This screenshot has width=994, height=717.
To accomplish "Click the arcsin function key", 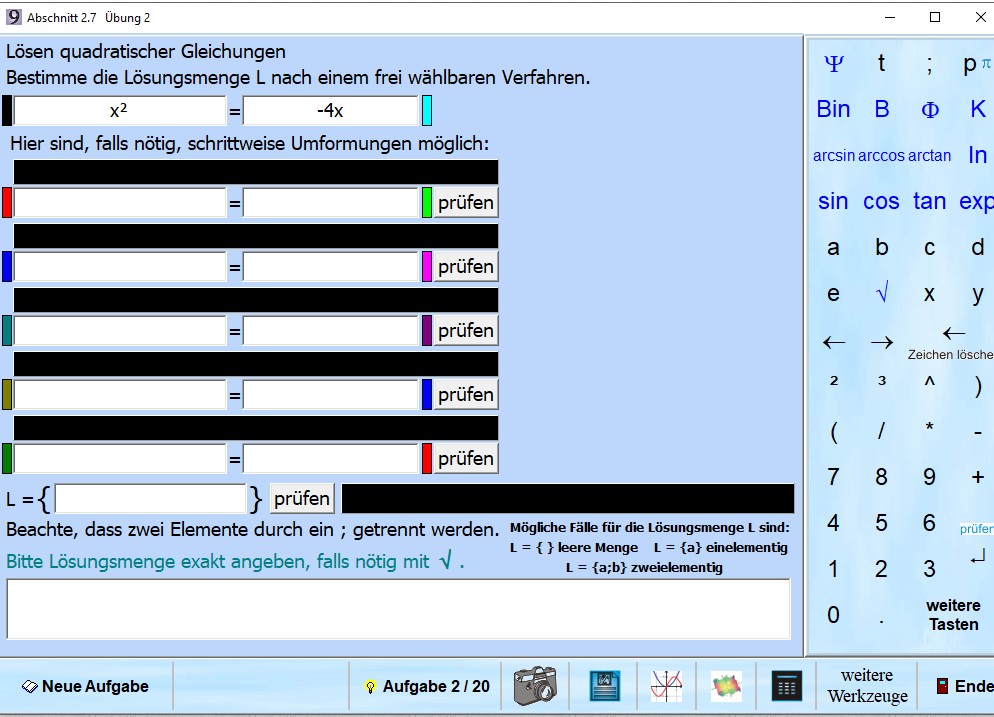I will click(834, 155).
